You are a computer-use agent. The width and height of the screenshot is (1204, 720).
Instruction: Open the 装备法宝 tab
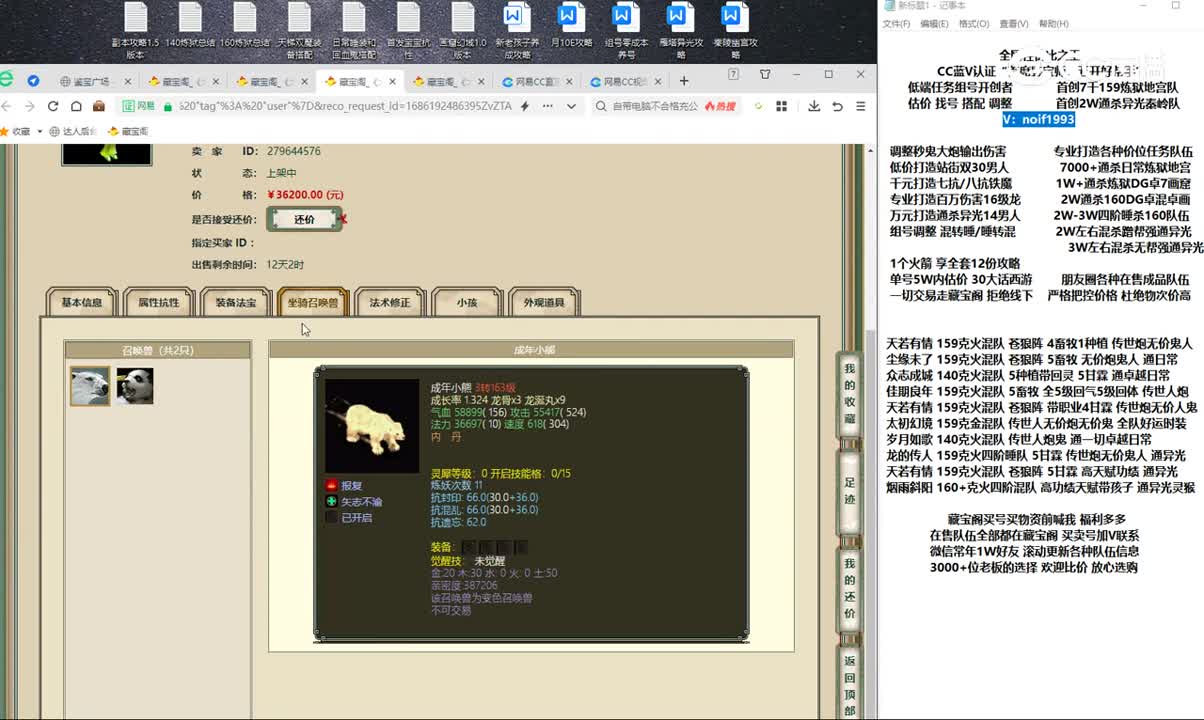click(236, 302)
